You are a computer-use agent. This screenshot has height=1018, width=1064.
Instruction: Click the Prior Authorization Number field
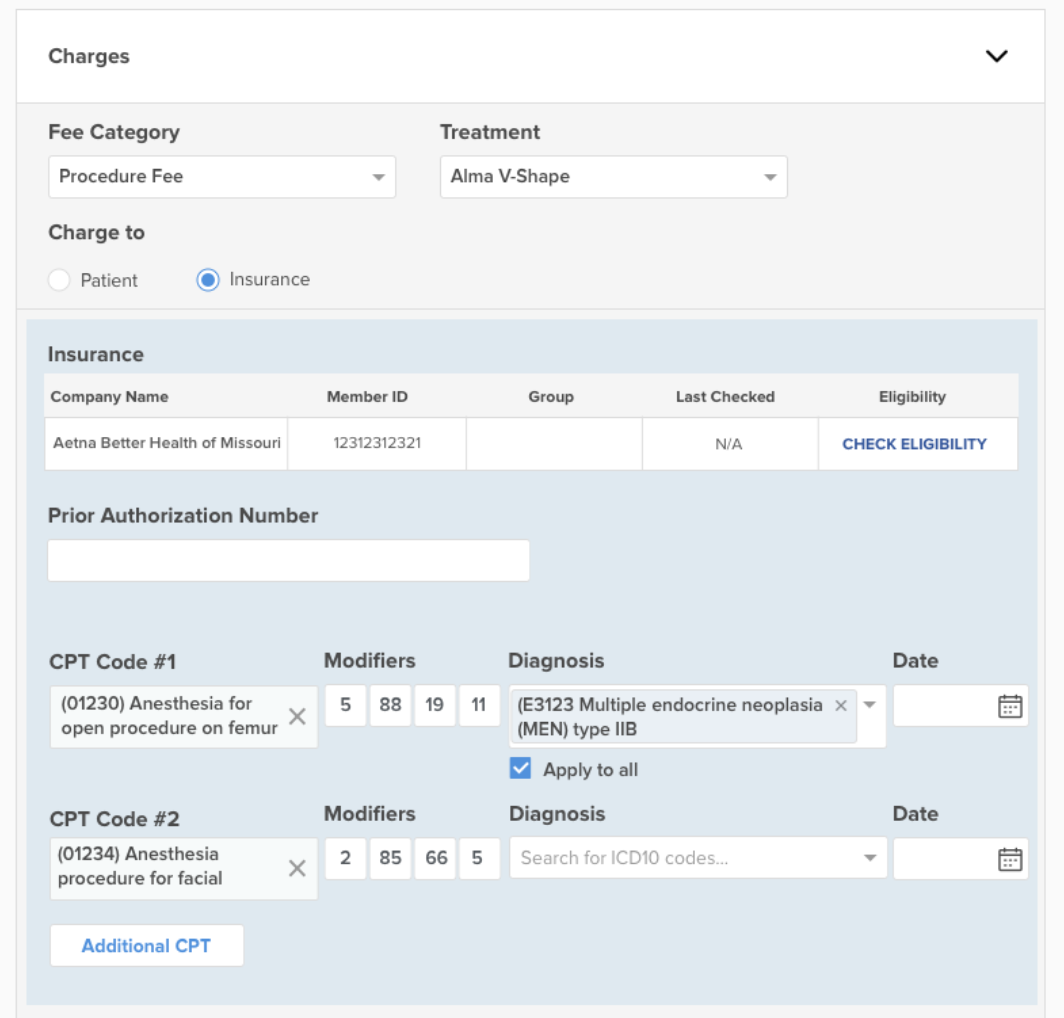point(288,561)
